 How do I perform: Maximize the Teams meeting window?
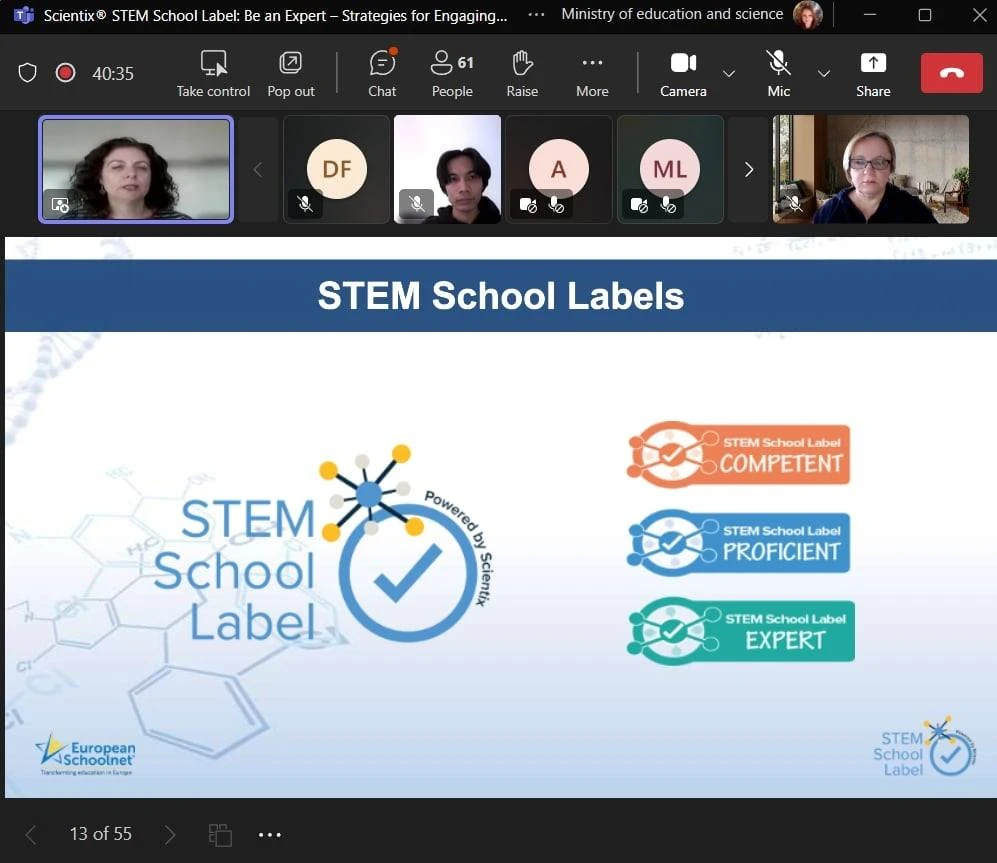[x=925, y=15]
